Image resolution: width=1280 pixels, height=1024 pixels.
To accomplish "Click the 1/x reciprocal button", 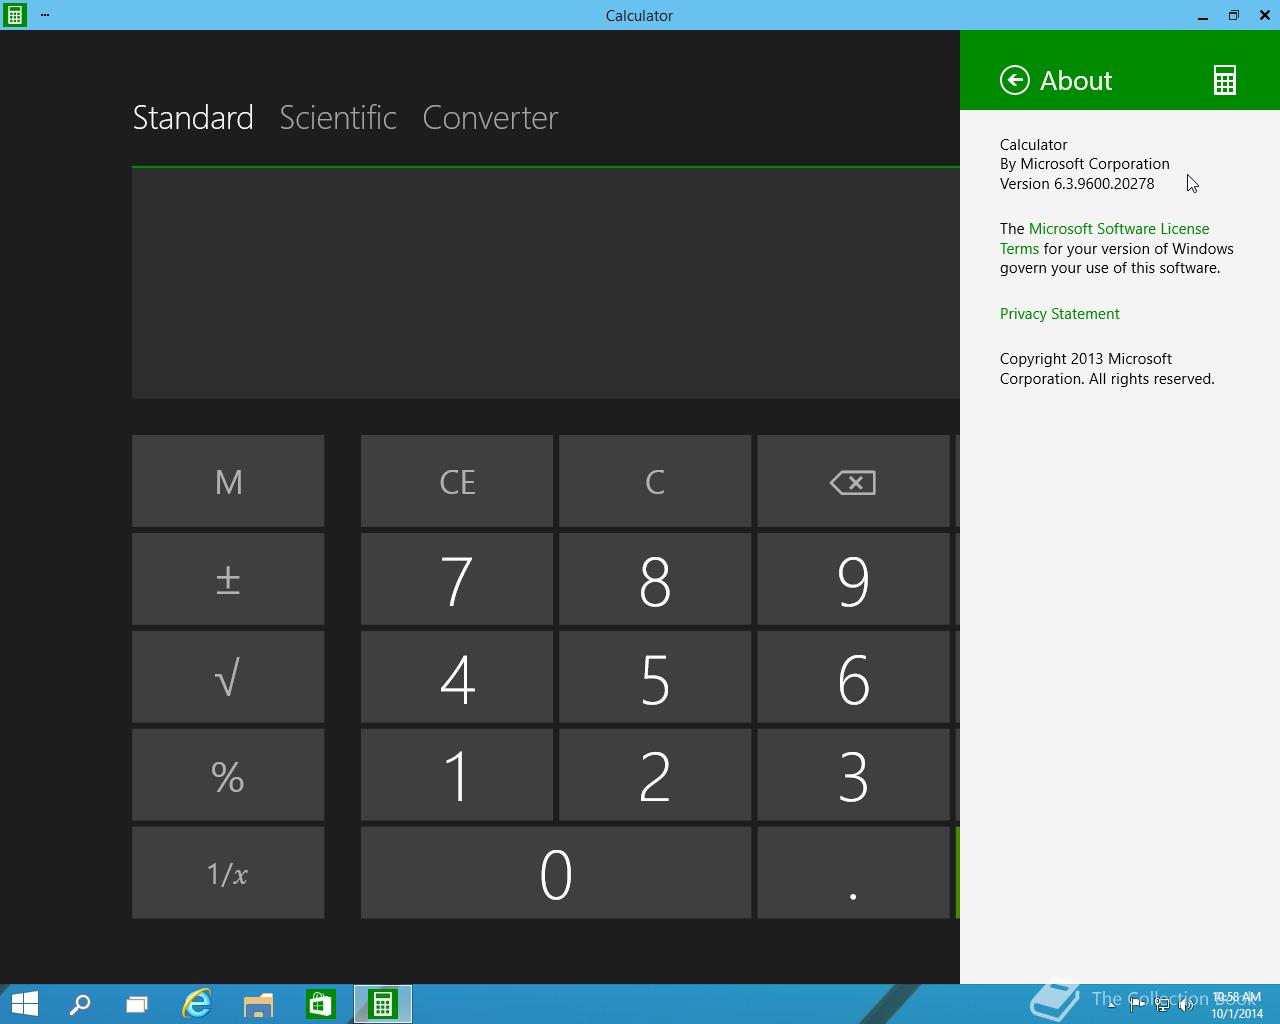I will [228, 873].
